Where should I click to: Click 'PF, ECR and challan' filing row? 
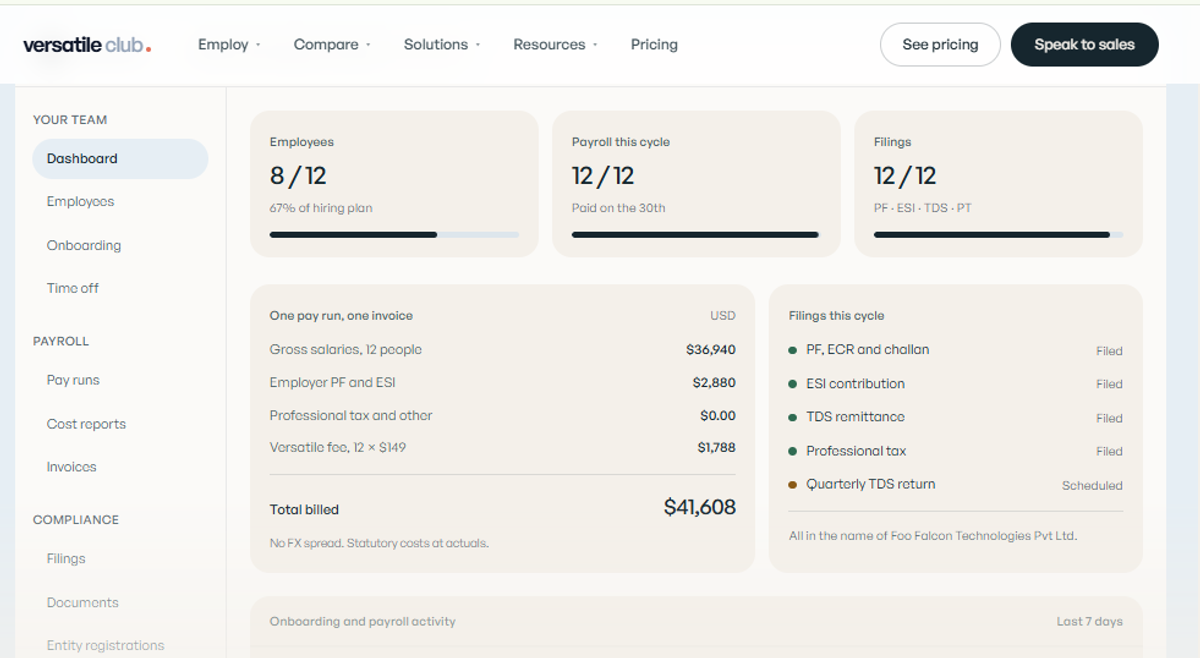(x=955, y=350)
